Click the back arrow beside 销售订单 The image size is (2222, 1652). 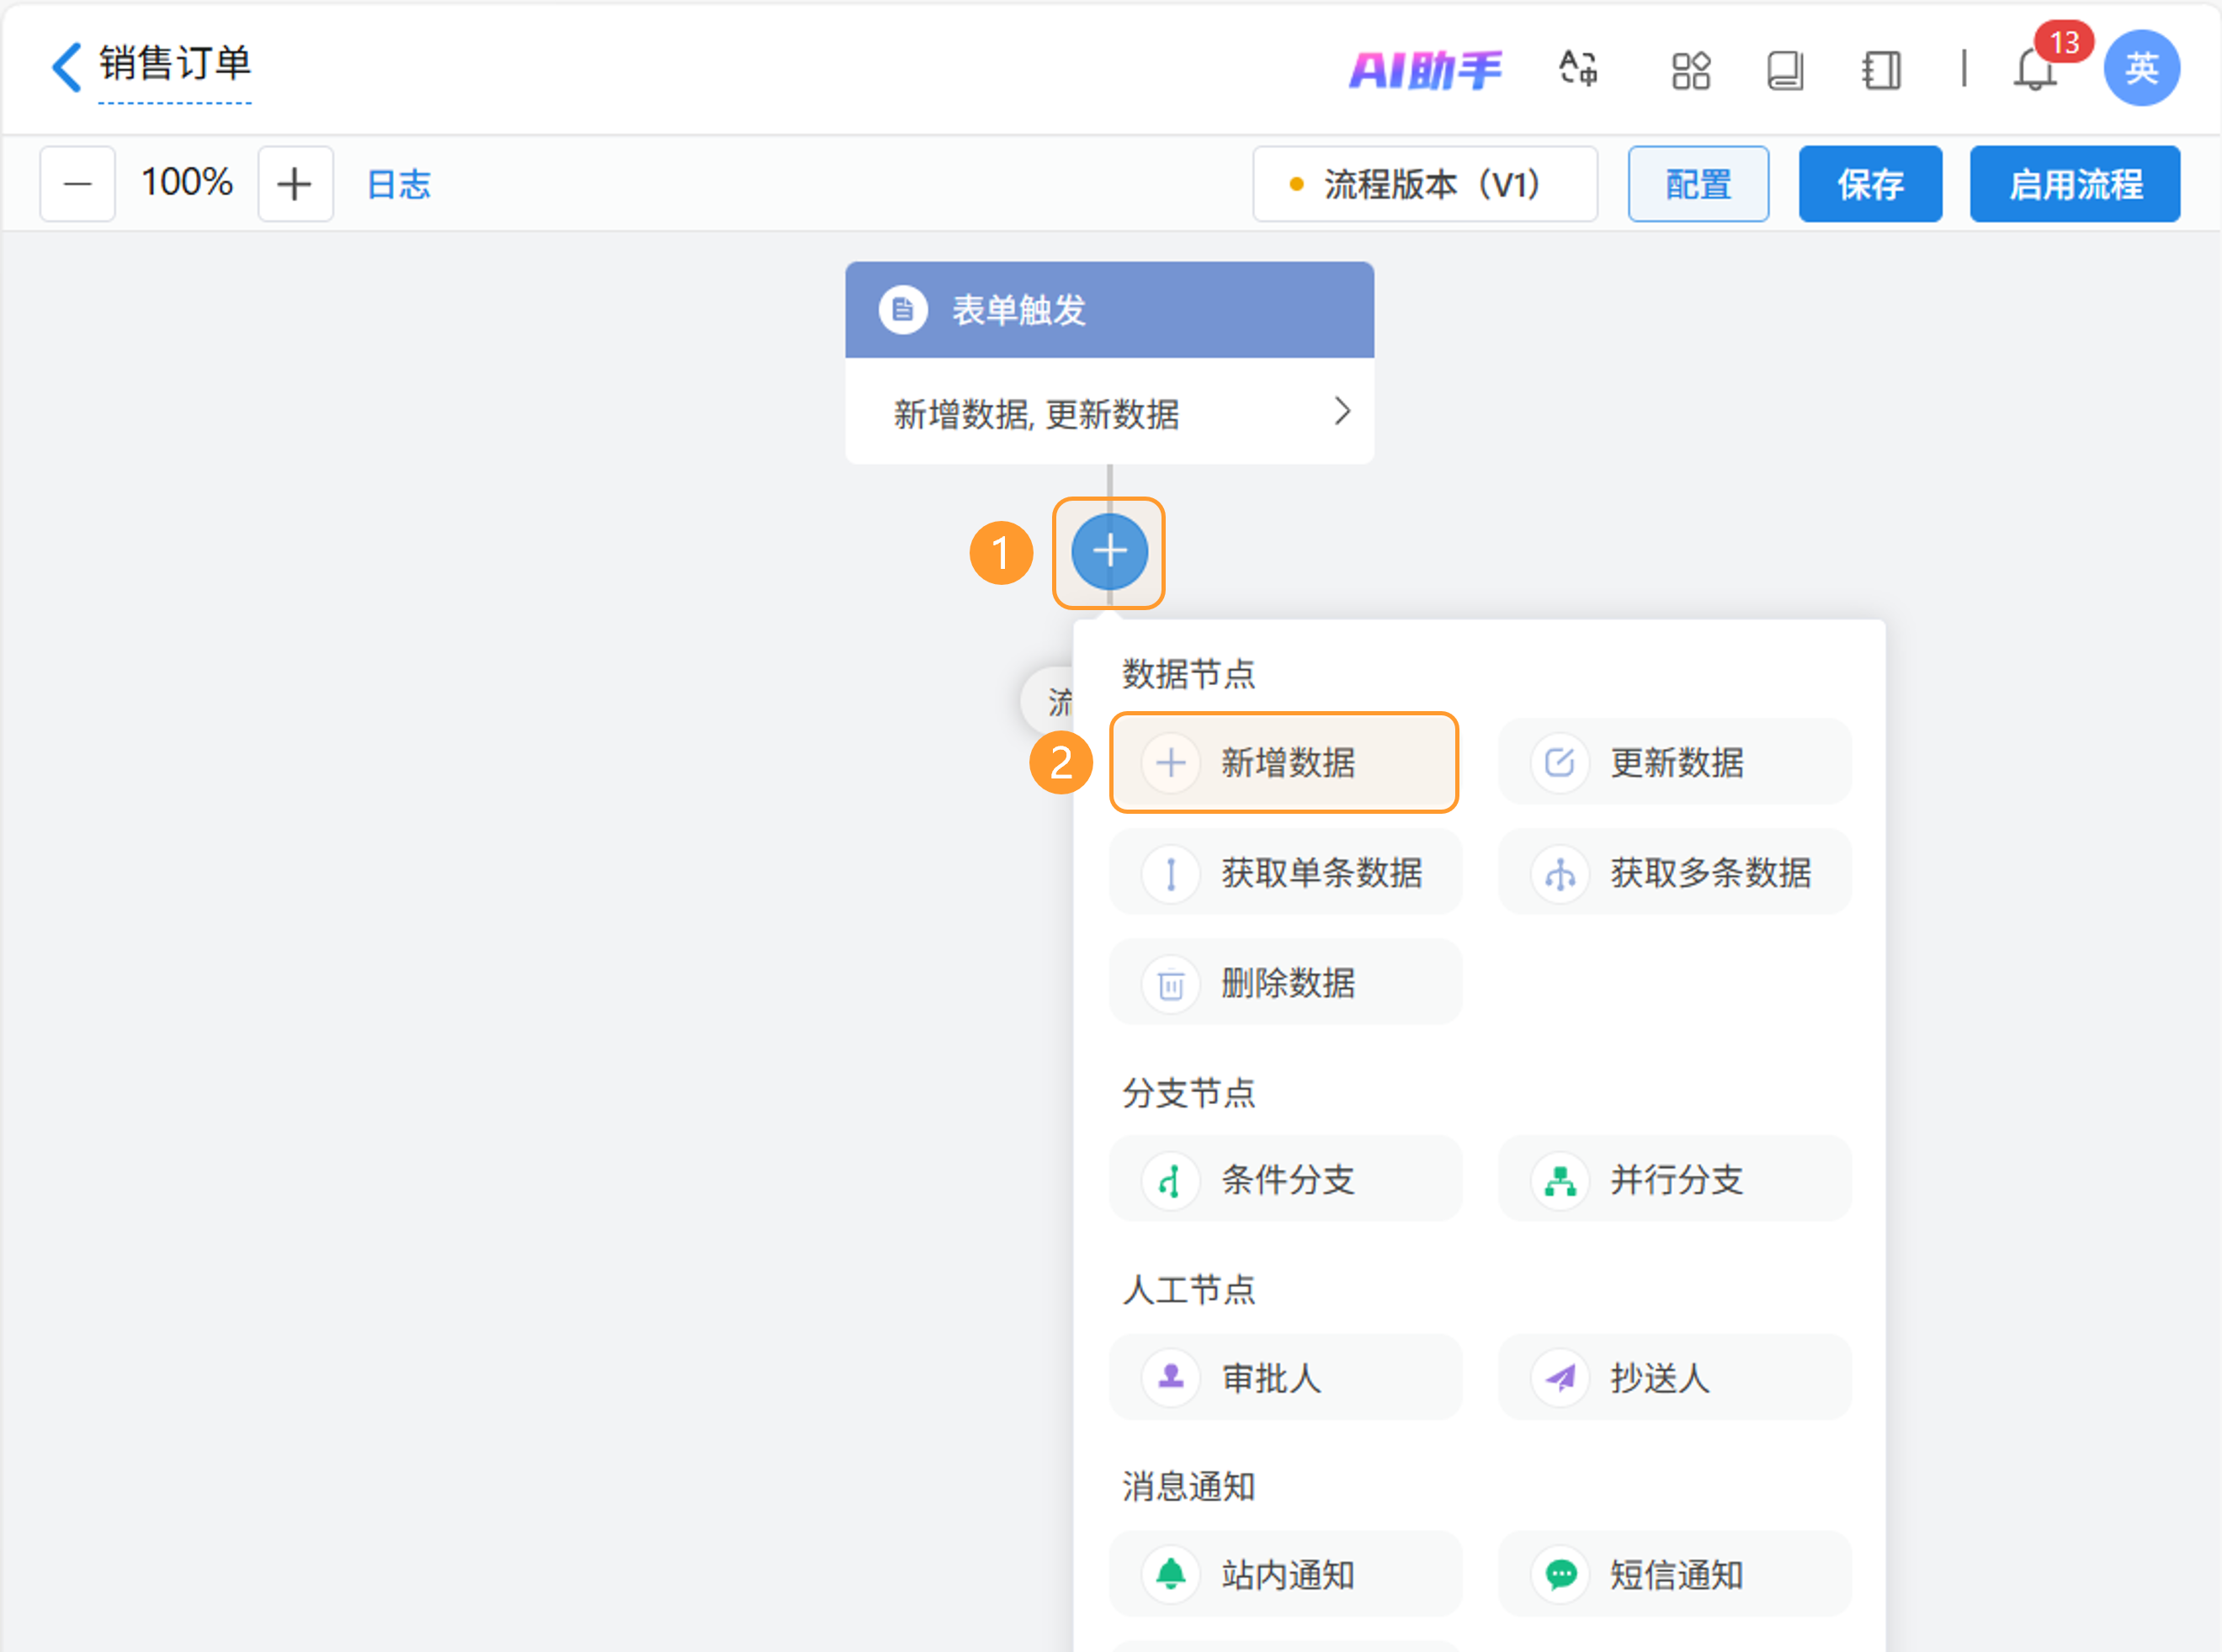(66, 67)
